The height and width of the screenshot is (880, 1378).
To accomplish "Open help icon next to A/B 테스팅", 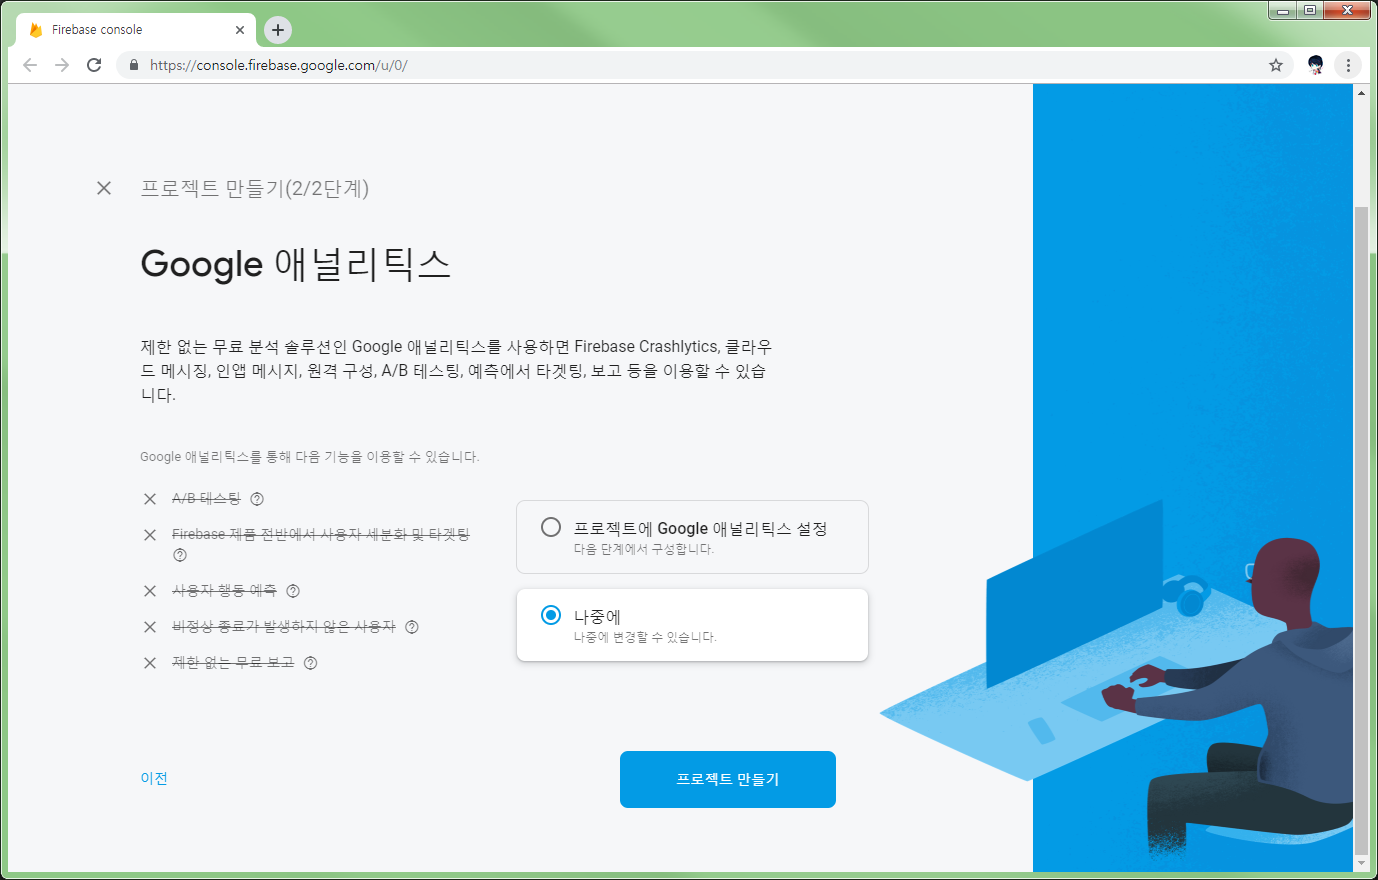I will click(x=257, y=499).
